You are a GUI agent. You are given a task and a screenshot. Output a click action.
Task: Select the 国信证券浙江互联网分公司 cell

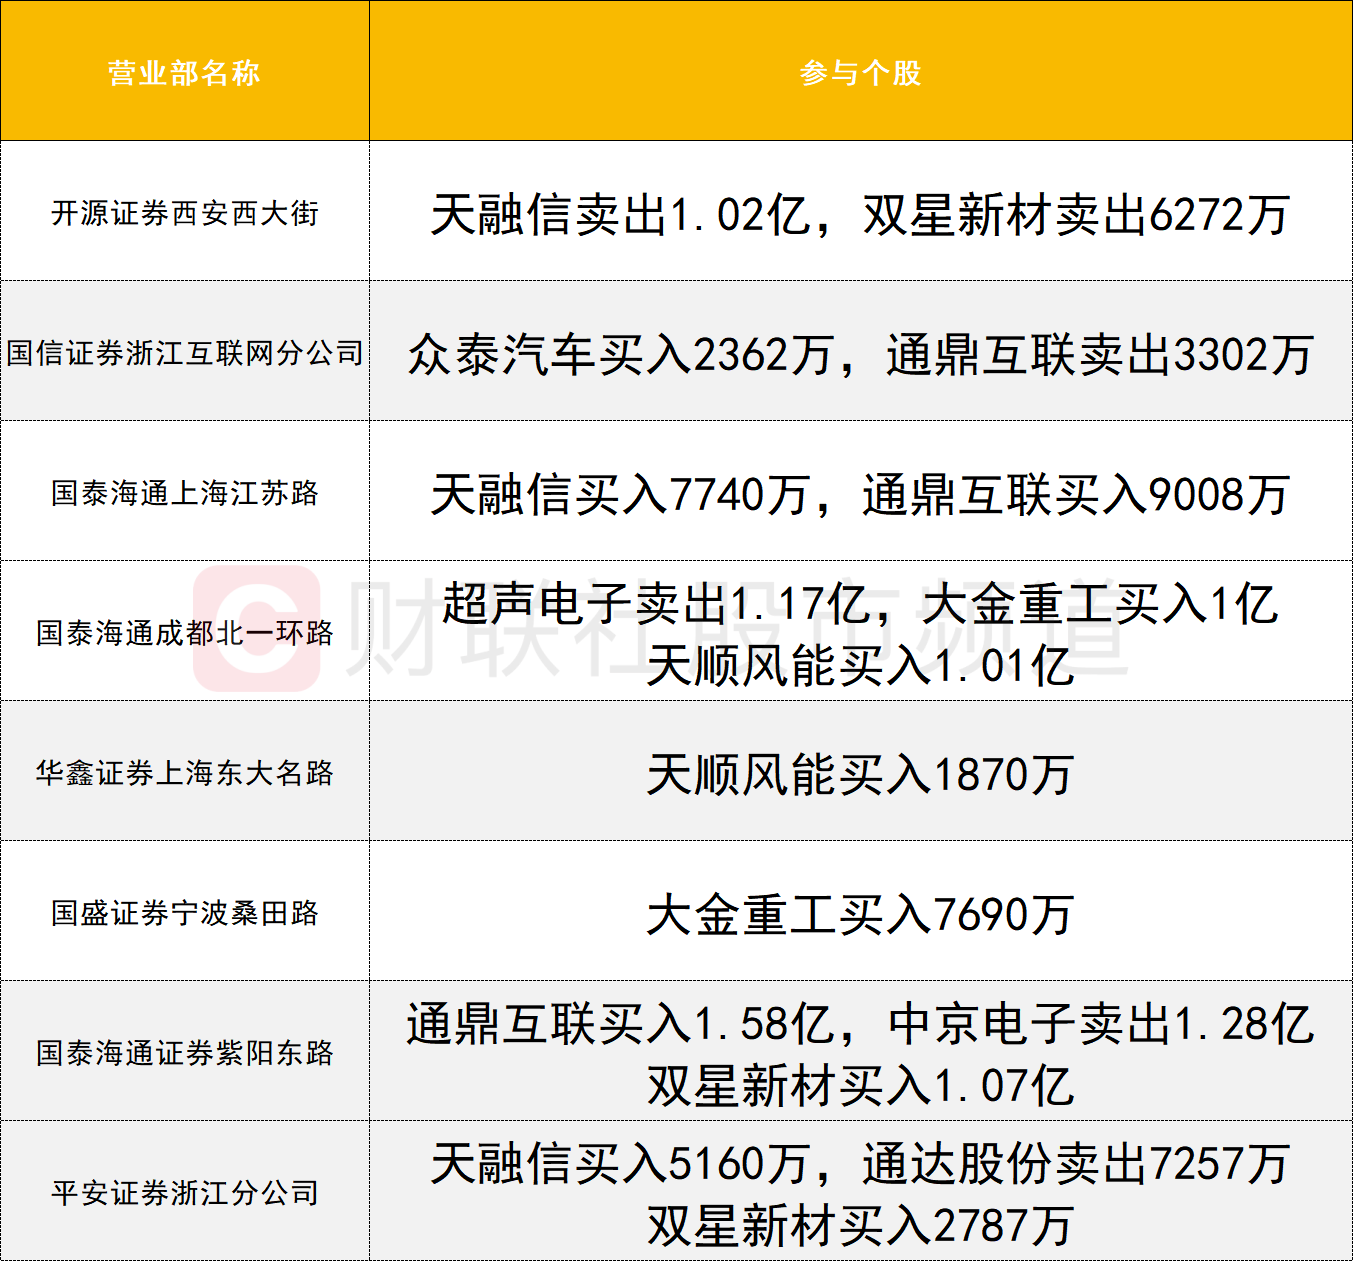coord(185,353)
